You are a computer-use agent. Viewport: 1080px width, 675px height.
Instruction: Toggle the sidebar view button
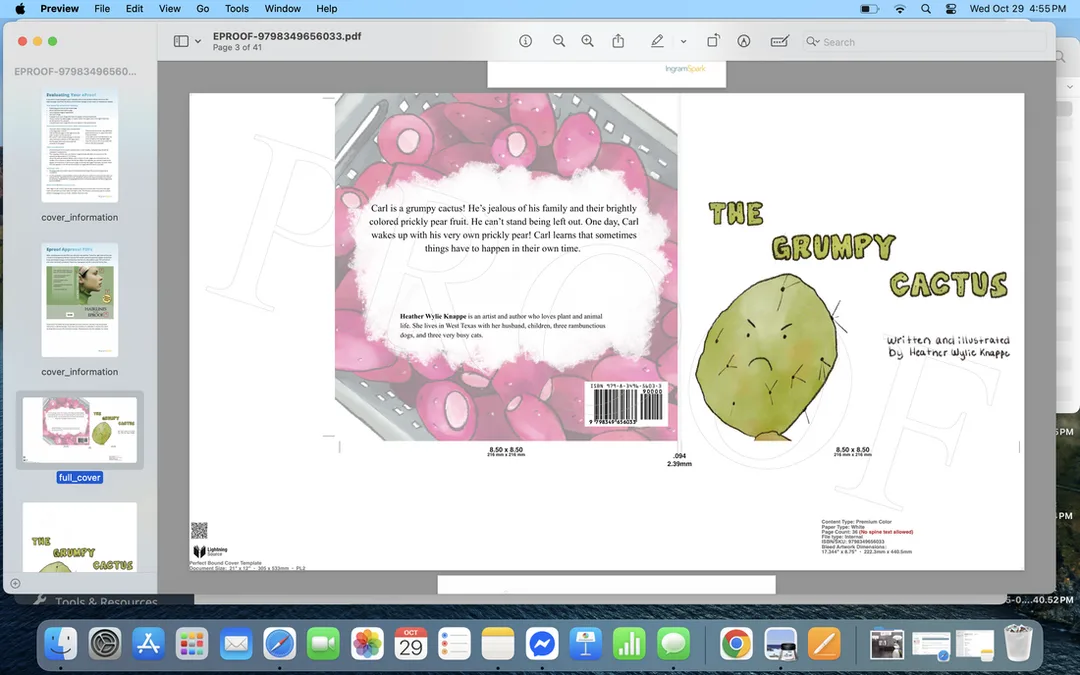(x=181, y=41)
